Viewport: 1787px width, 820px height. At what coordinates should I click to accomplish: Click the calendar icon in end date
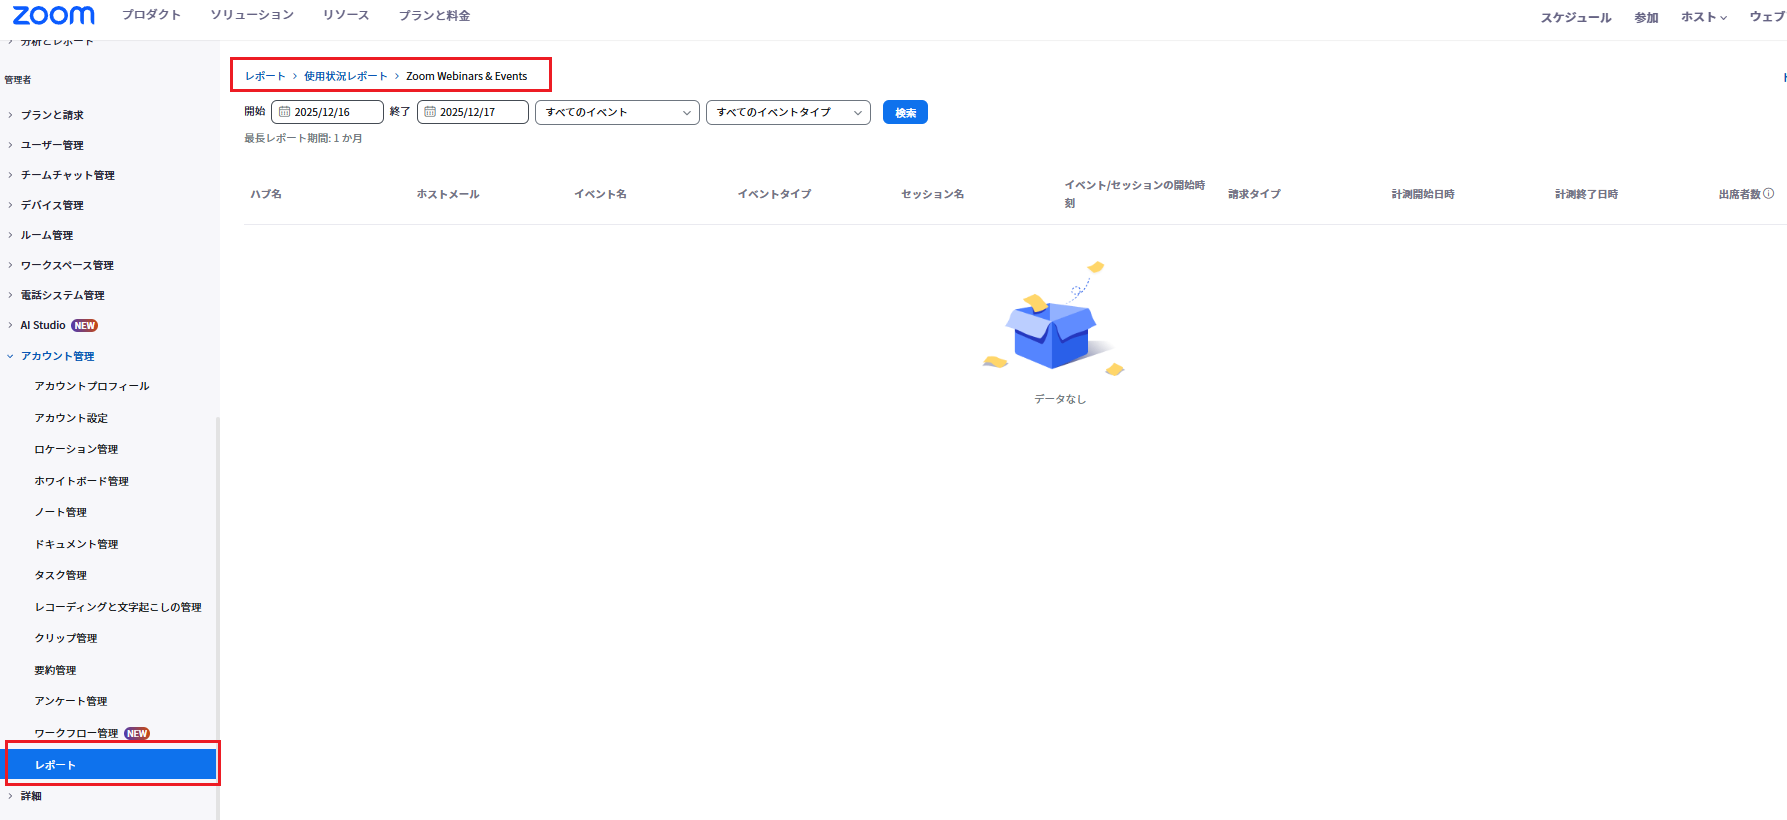coord(430,112)
